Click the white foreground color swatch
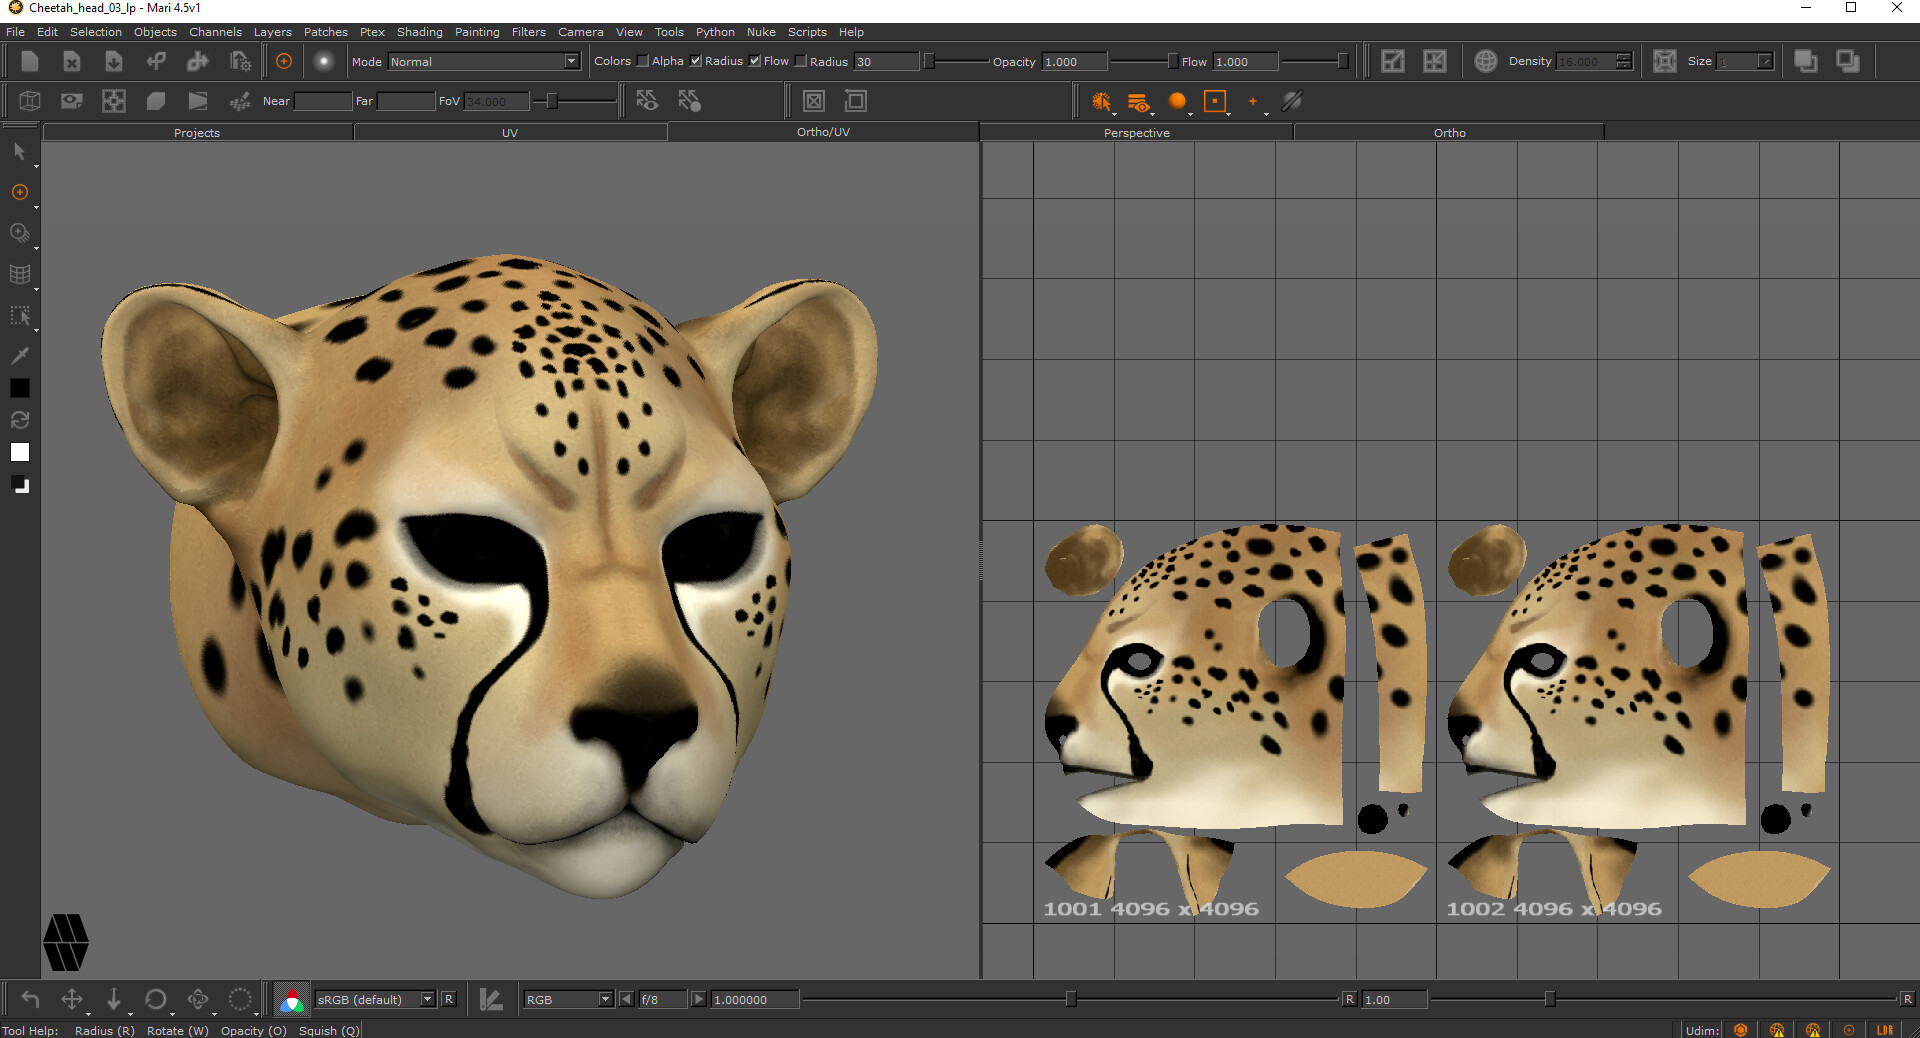Image resolution: width=1920 pixels, height=1038 pixels. tap(19, 452)
